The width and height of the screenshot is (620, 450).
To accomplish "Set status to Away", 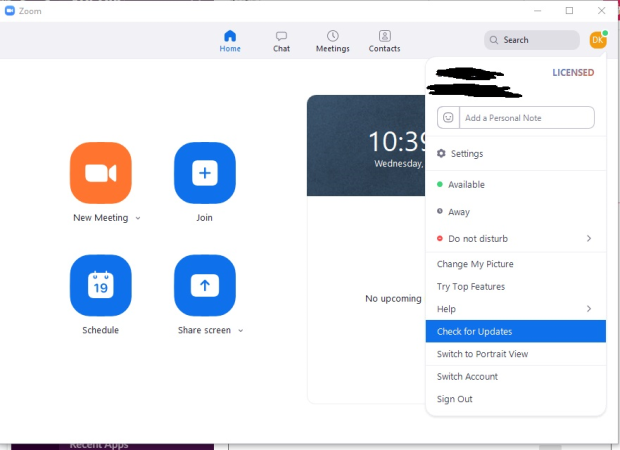I will [x=516, y=212].
